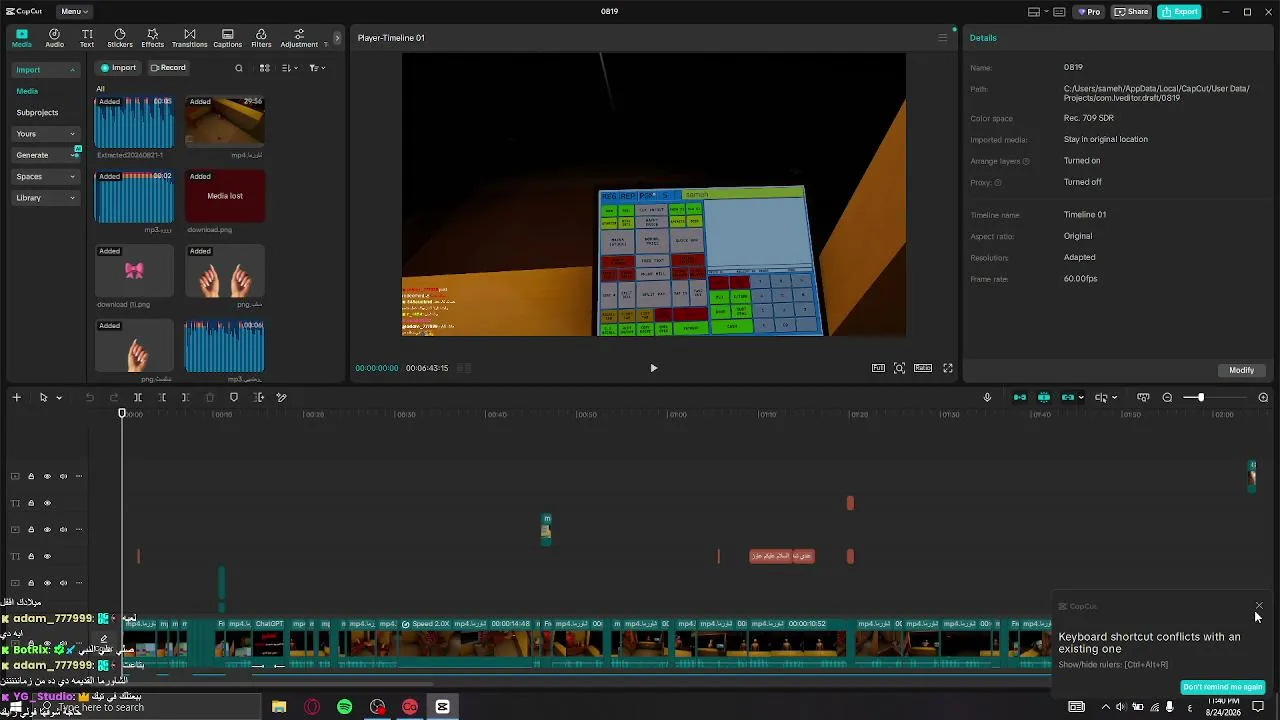Open the media sort dropdown
This screenshot has height=720, width=1280.
290,68
